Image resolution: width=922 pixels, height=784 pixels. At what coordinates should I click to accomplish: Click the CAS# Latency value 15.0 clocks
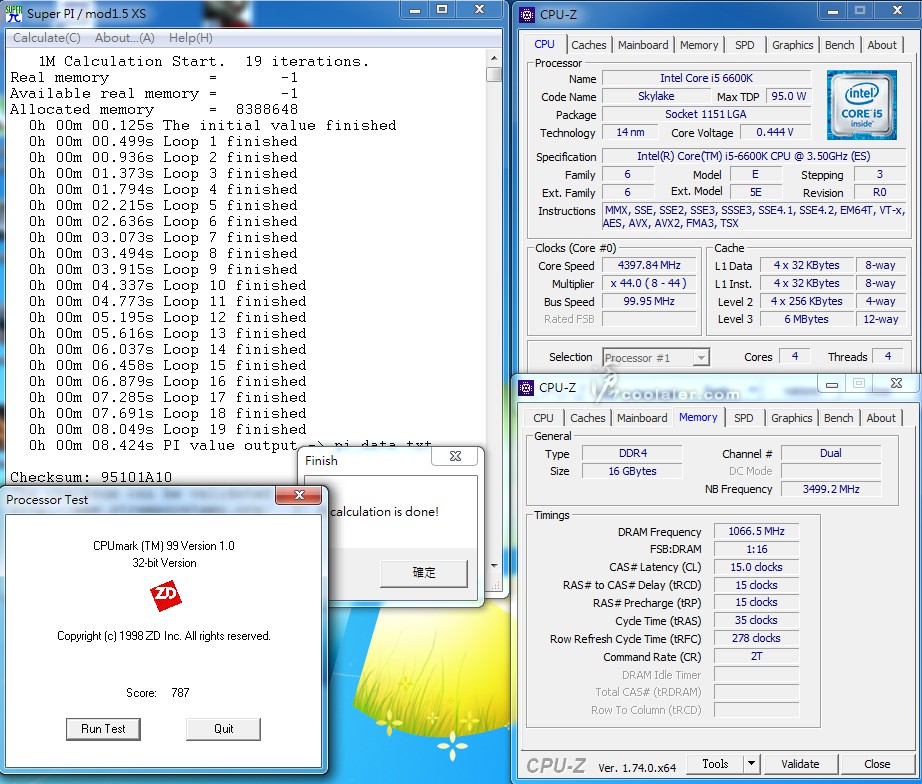756,567
